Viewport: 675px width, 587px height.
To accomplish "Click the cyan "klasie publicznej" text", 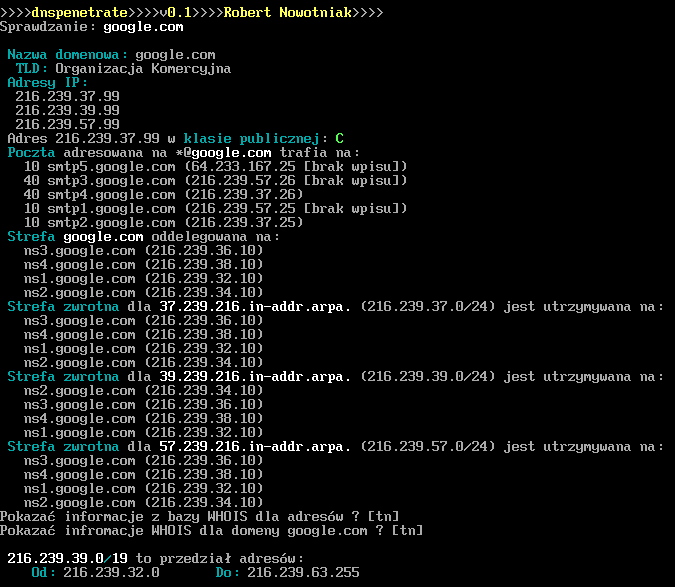I will [x=251, y=139].
